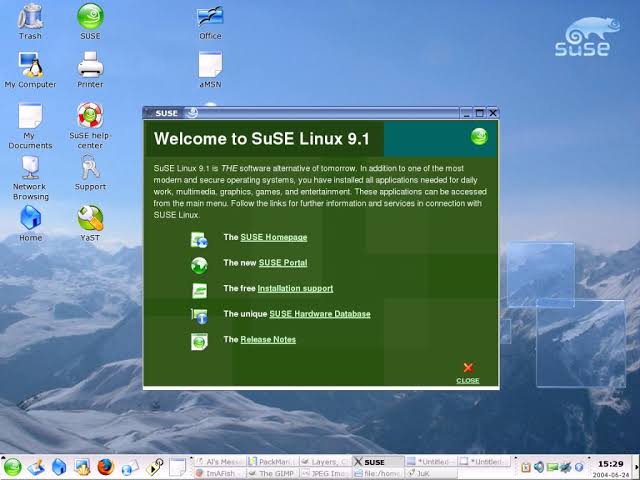
Task: Click the icon beside Release Notes
Action: coord(199,342)
